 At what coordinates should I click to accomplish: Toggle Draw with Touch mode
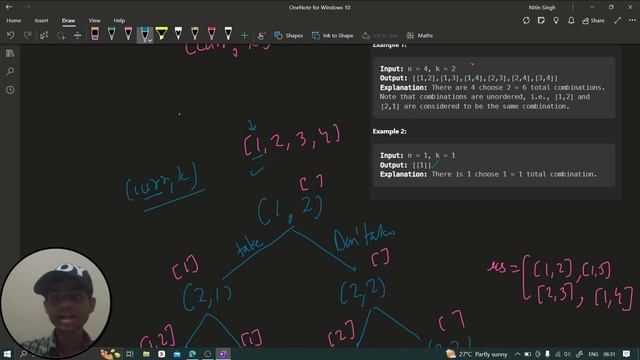pyautogui.click(x=261, y=36)
